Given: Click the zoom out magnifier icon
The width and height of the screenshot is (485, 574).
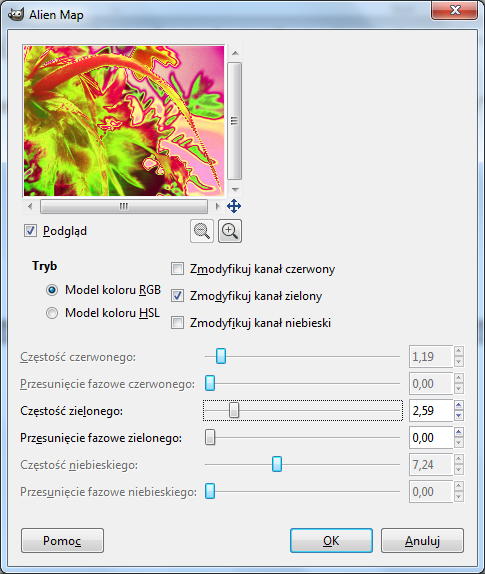Looking at the screenshot, I should (x=202, y=231).
